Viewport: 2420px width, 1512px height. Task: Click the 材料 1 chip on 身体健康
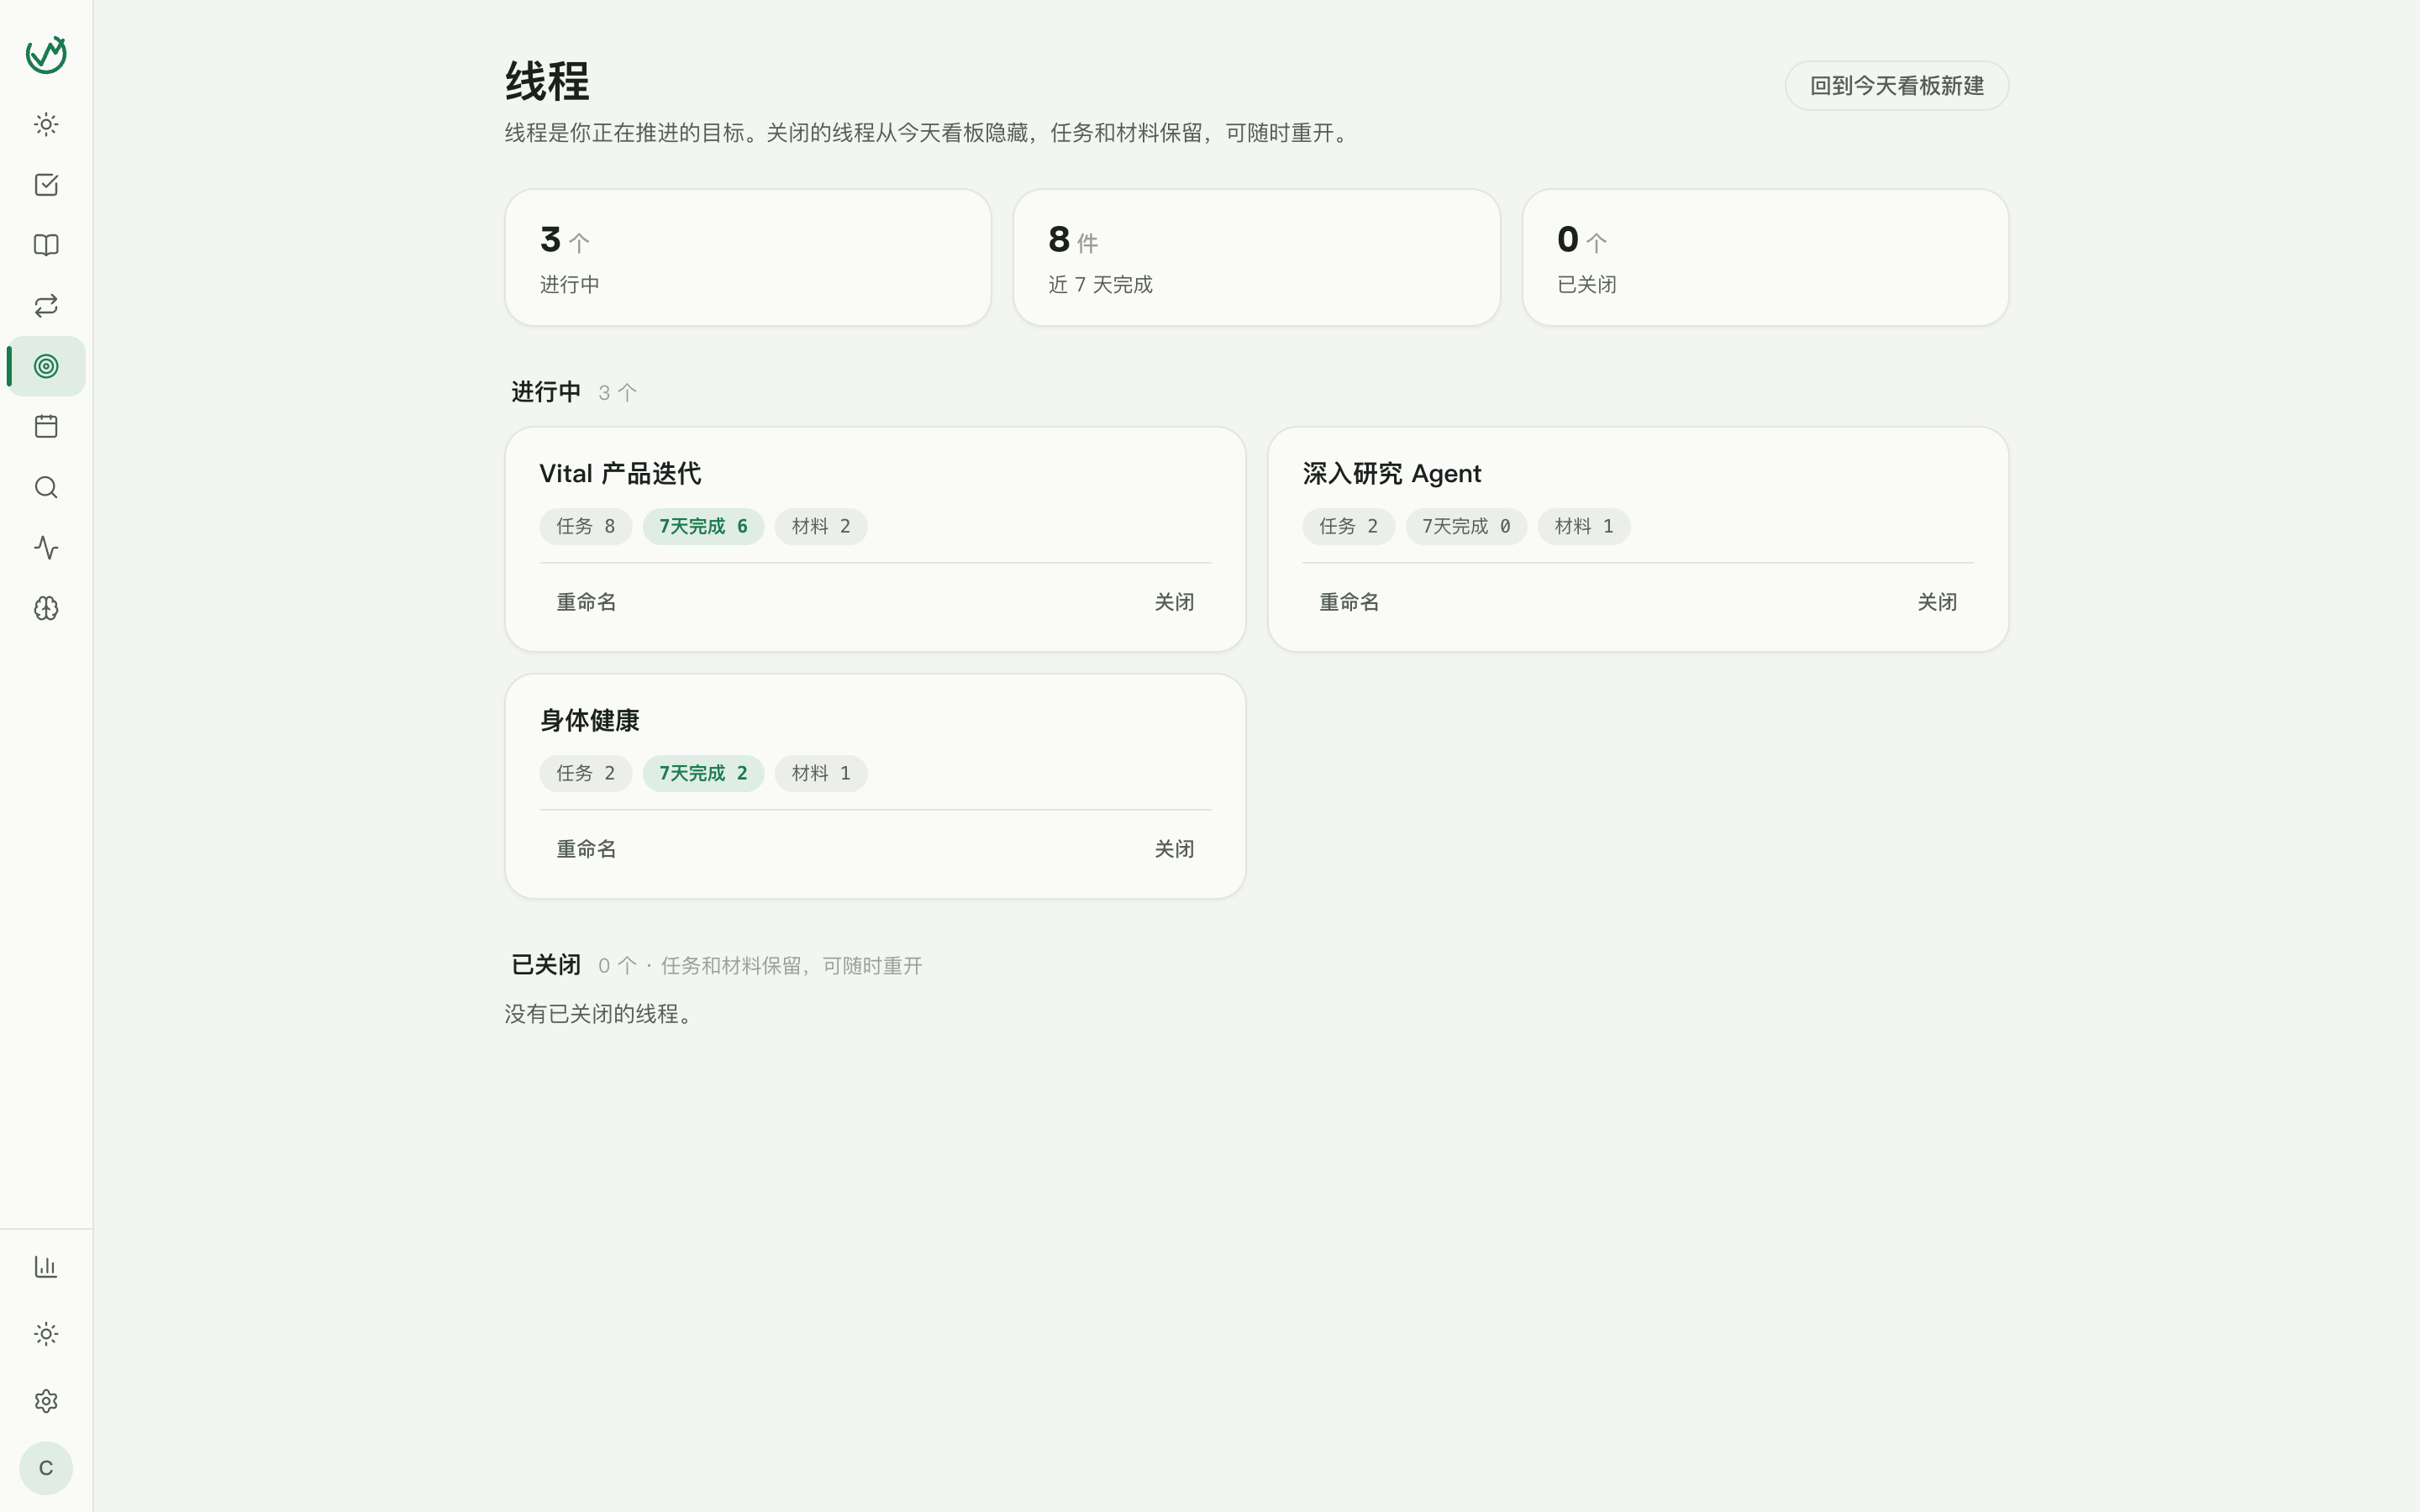[x=821, y=774]
